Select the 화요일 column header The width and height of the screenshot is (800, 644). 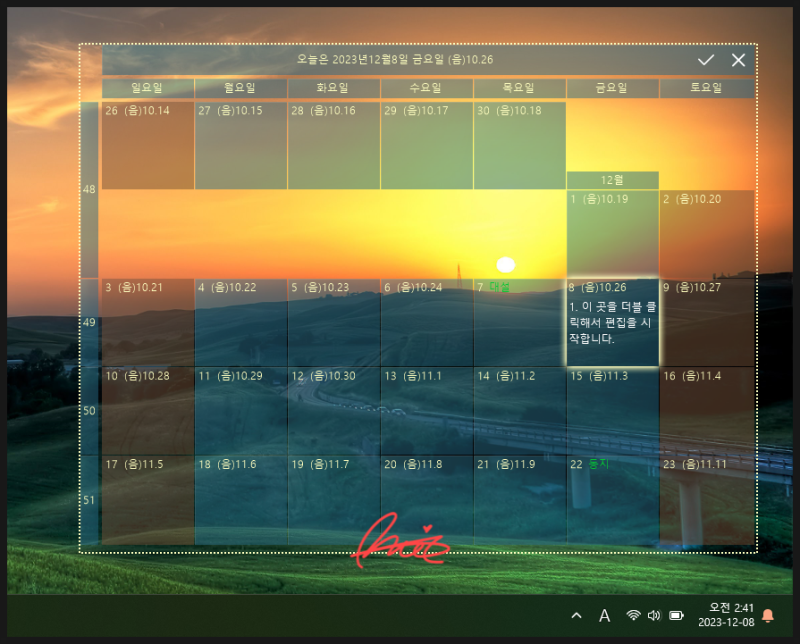pyautogui.click(x=334, y=88)
